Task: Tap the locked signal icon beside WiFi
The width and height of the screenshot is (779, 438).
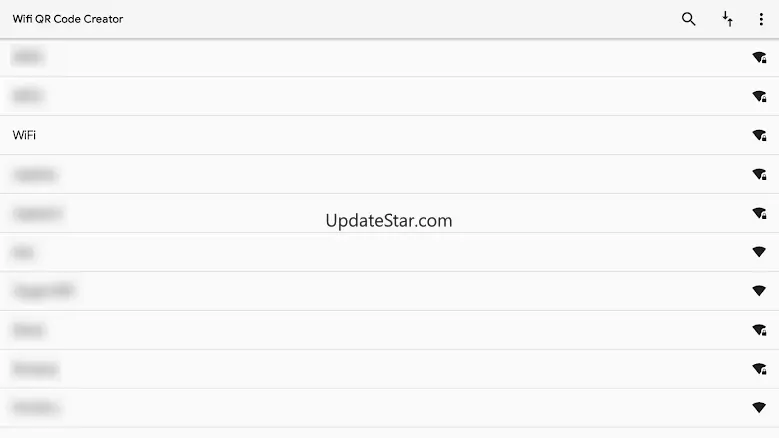Action: 759,135
